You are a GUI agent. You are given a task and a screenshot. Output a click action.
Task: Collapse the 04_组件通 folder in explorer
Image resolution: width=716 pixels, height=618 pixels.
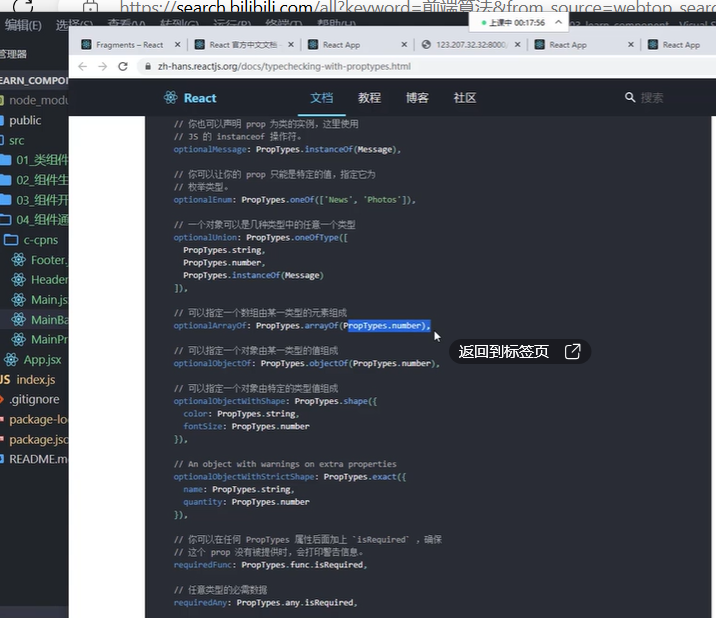coord(34,220)
